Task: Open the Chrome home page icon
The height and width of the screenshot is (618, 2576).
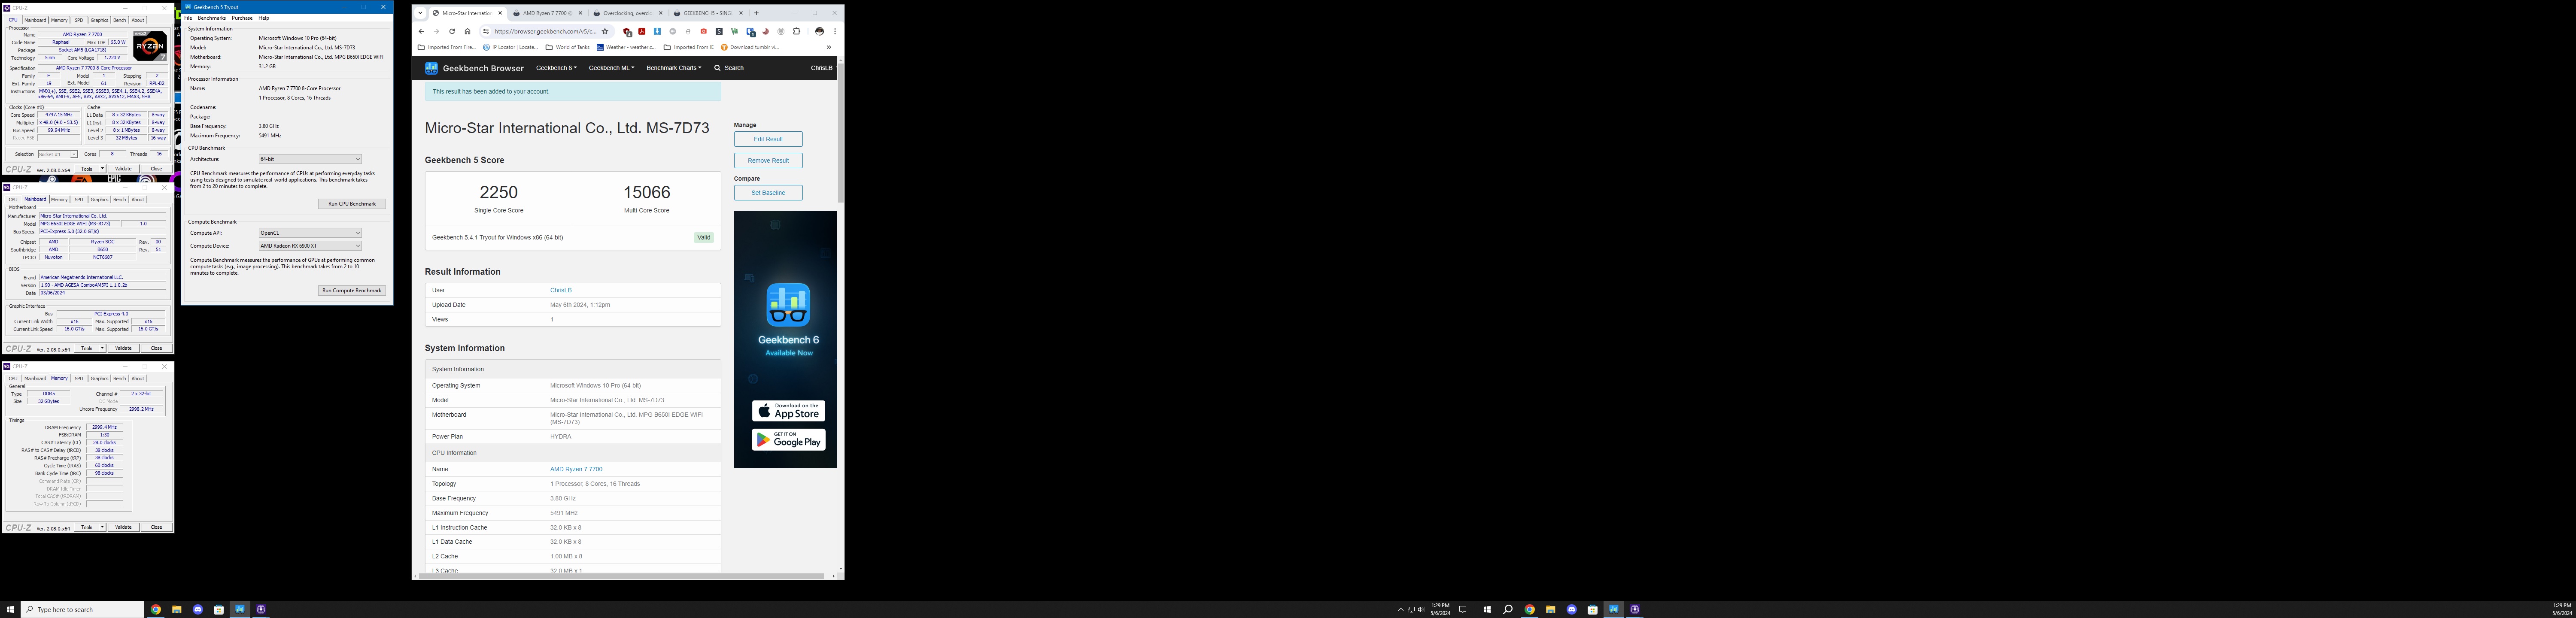Action: tap(468, 31)
